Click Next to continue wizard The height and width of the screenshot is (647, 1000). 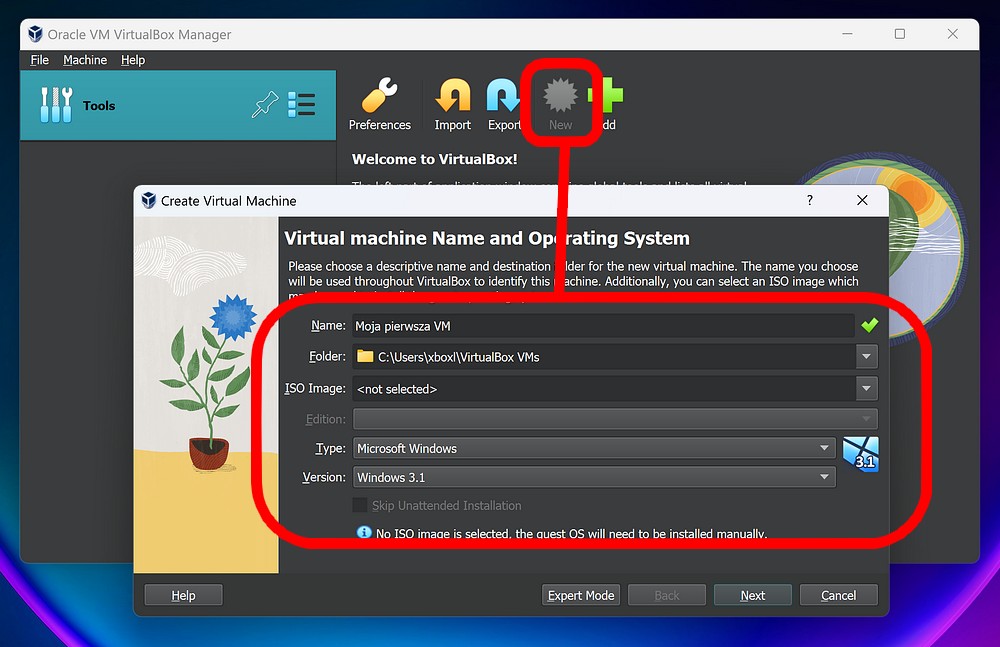coord(753,595)
